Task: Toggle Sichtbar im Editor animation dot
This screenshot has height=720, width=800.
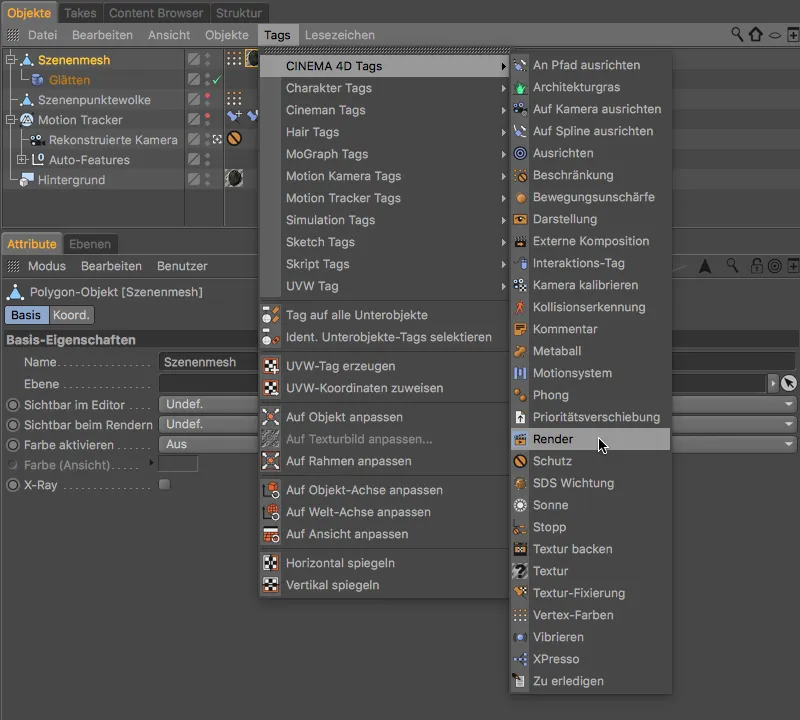Action: tap(13, 405)
